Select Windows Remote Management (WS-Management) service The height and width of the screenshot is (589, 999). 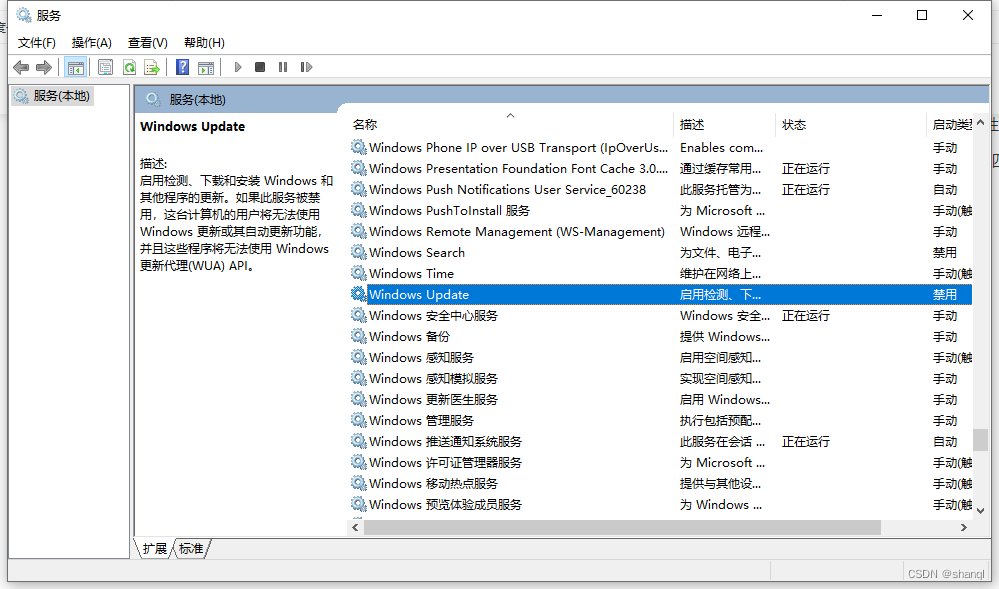pyautogui.click(x=517, y=231)
